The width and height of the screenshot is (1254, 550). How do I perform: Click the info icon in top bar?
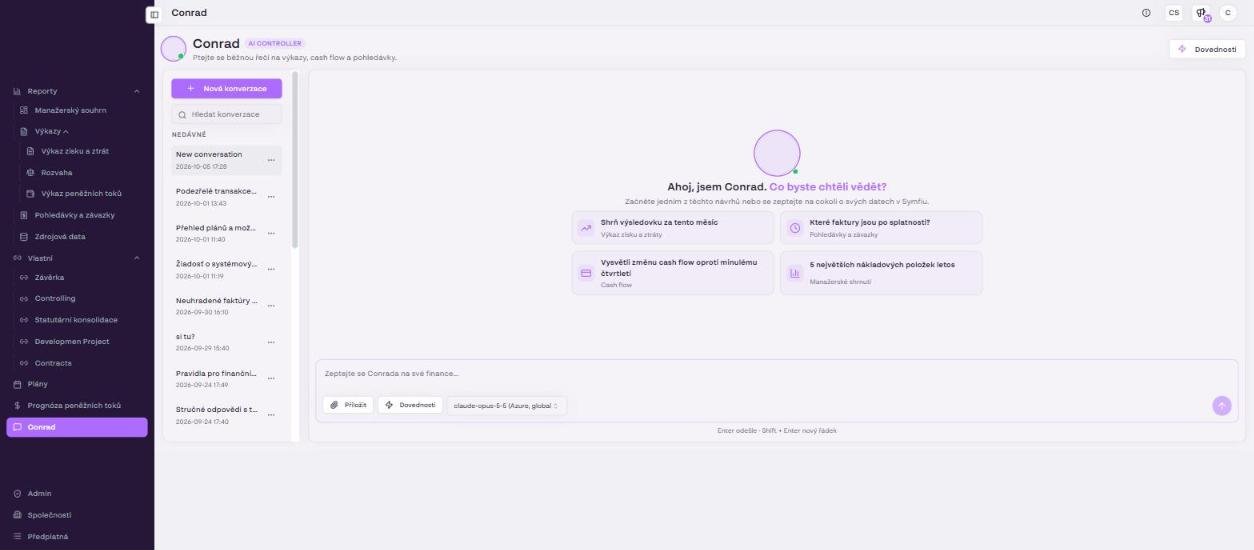(x=1146, y=13)
